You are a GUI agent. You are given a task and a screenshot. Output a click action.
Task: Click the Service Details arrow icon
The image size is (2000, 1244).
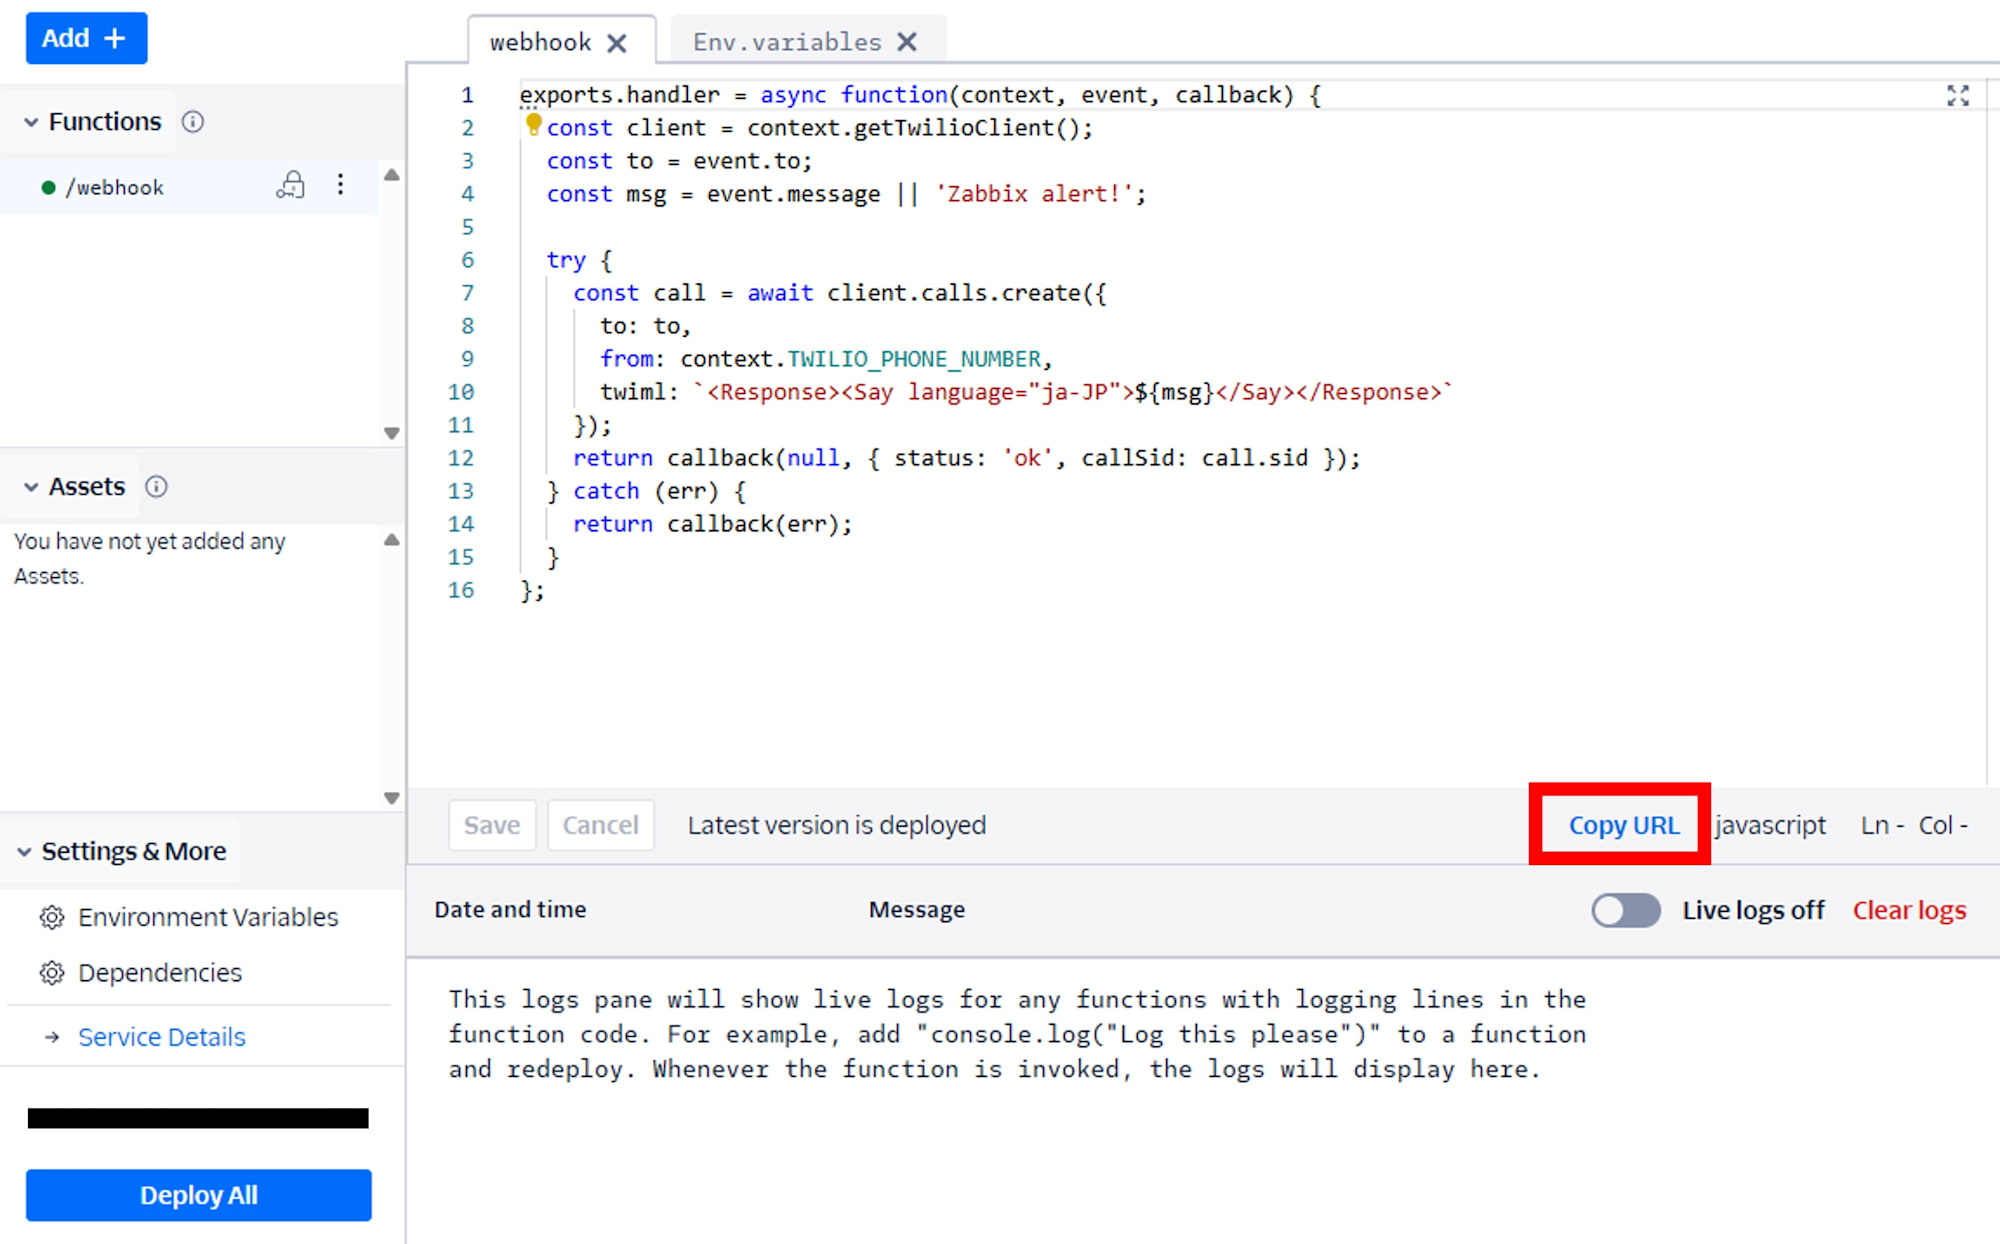pyautogui.click(x=52, y=1038)
